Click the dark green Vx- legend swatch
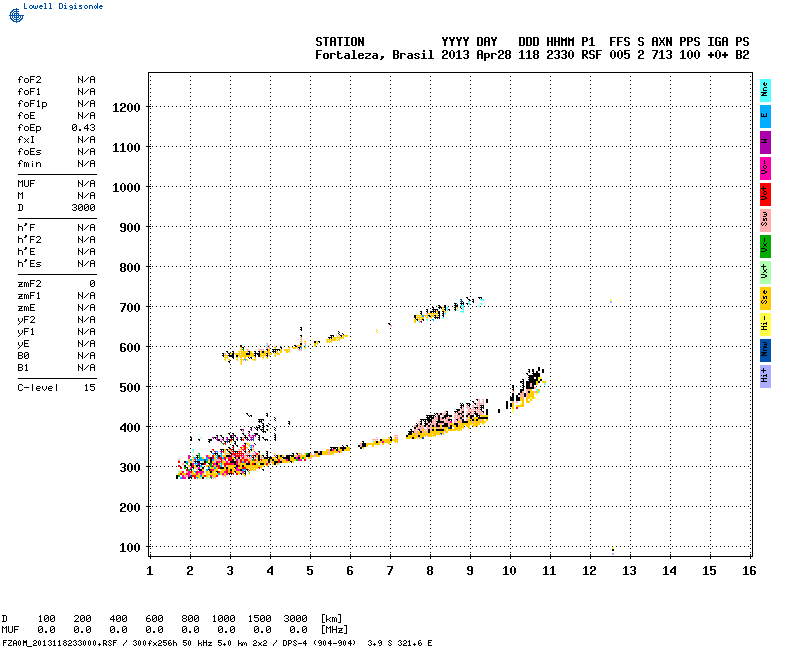Image resolution: width=800 pixels, height=650 pixels. 765,245
